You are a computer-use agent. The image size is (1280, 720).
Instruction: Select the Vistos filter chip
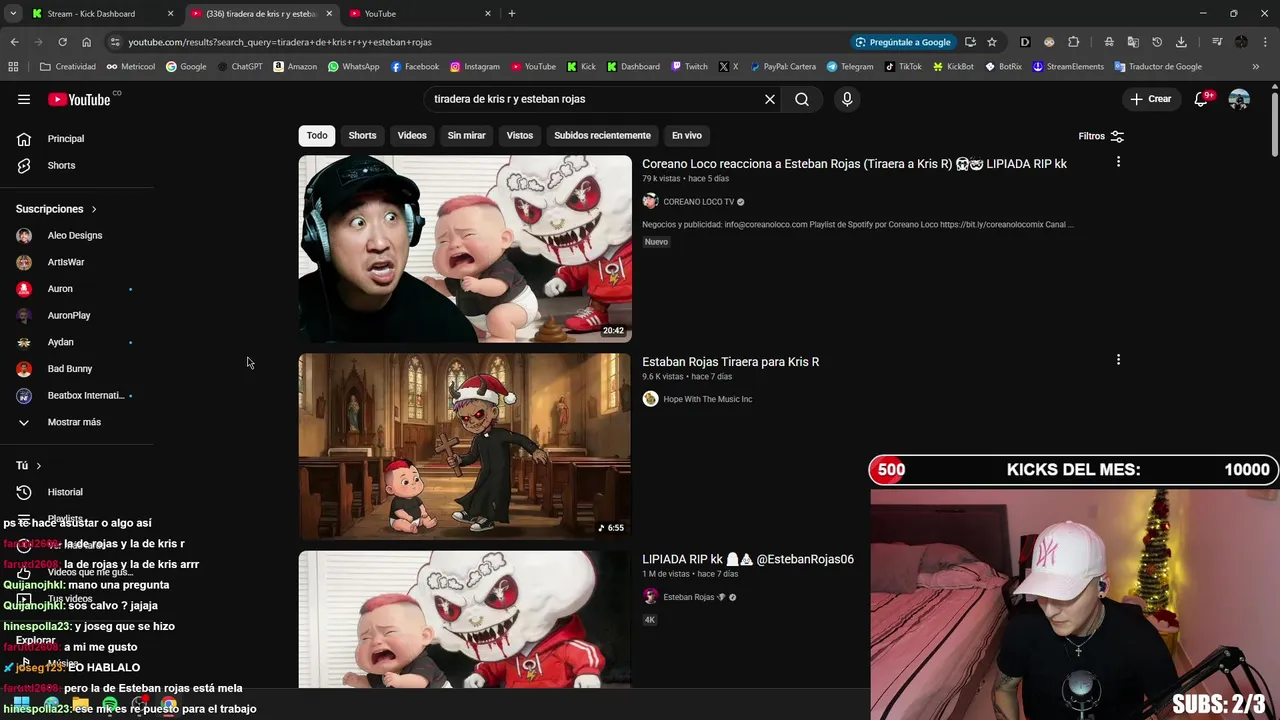(x=520, y=135)
